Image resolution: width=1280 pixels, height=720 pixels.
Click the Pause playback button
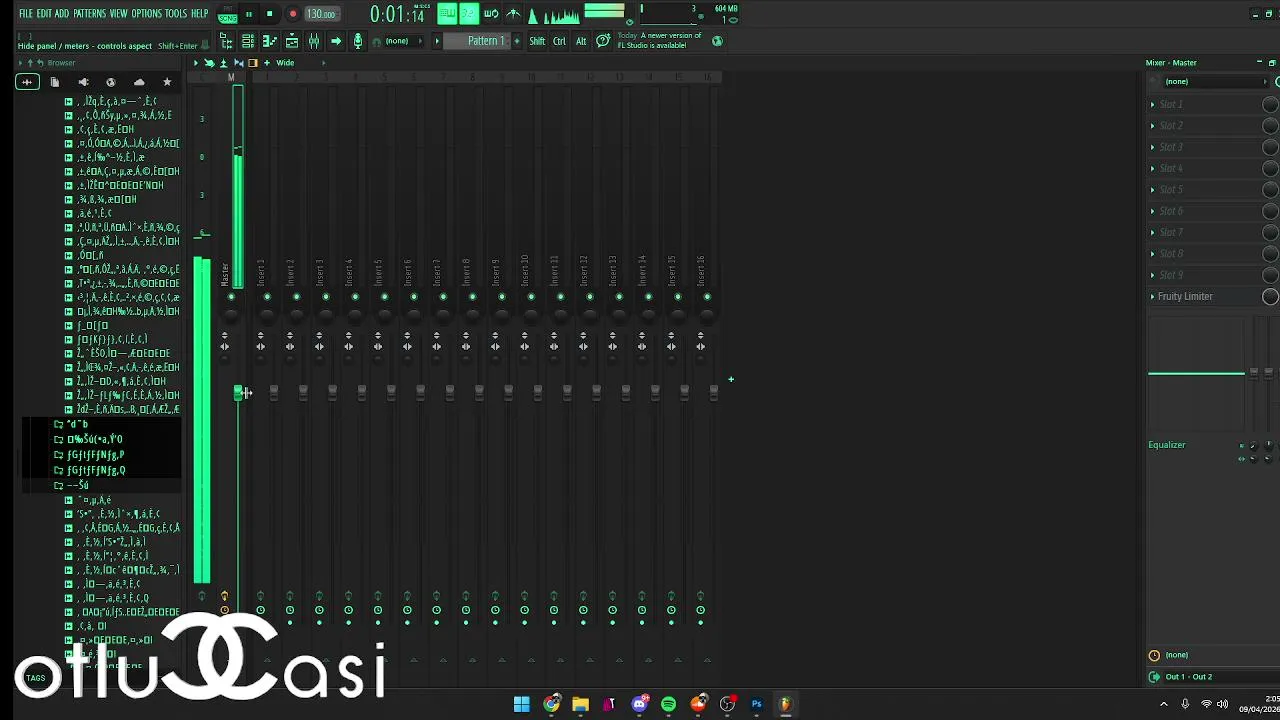pos(249,14)
